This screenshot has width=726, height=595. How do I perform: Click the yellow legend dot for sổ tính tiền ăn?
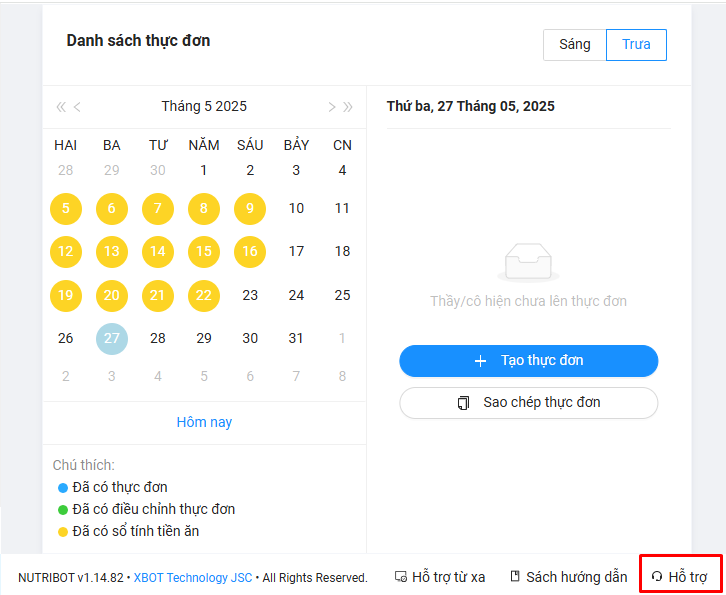coord(63,532)
